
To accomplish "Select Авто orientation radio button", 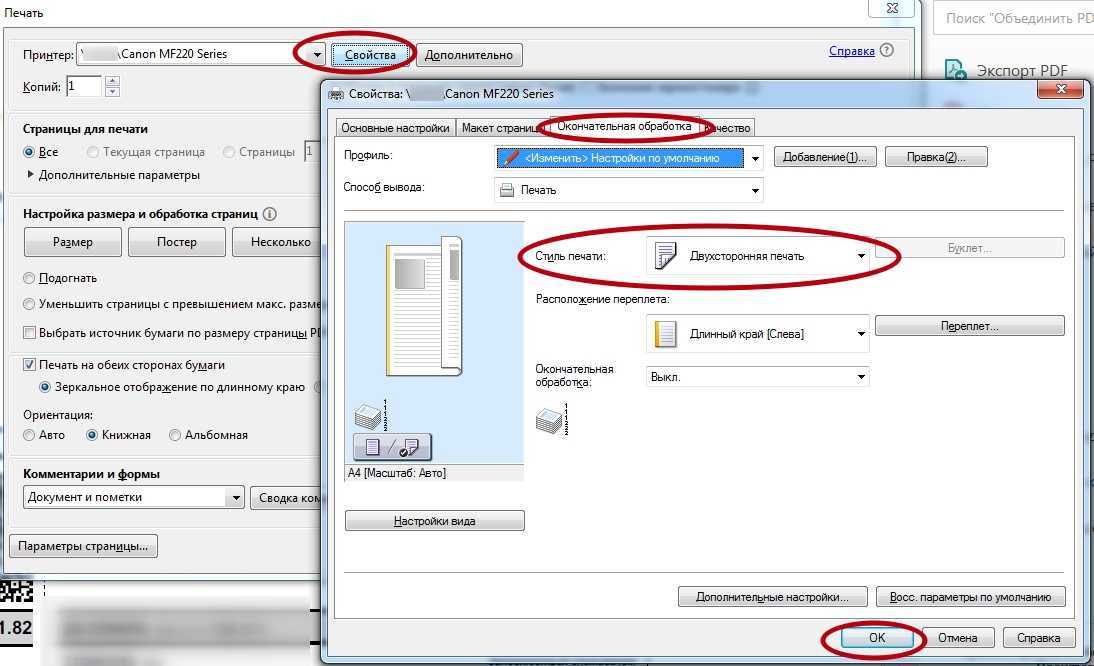I will pyautogui.click(x=29, y=435).
